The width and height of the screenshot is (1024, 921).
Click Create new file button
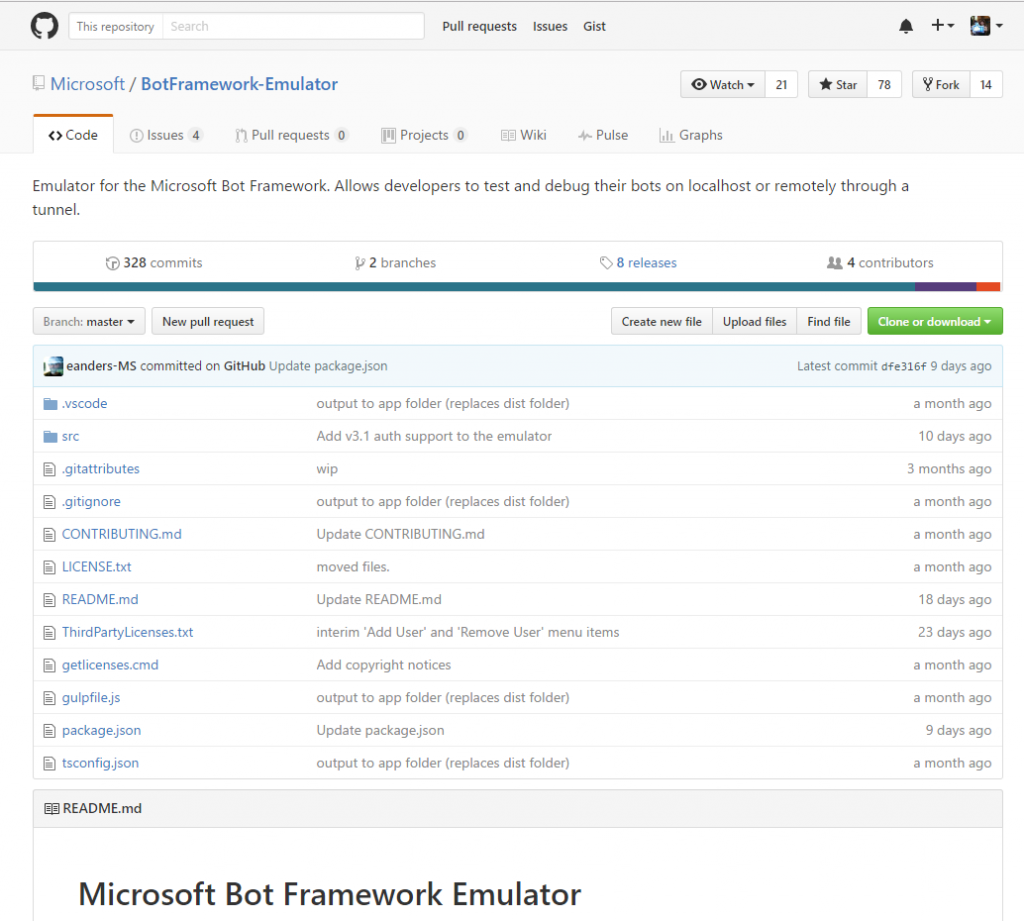coord(662,321)
